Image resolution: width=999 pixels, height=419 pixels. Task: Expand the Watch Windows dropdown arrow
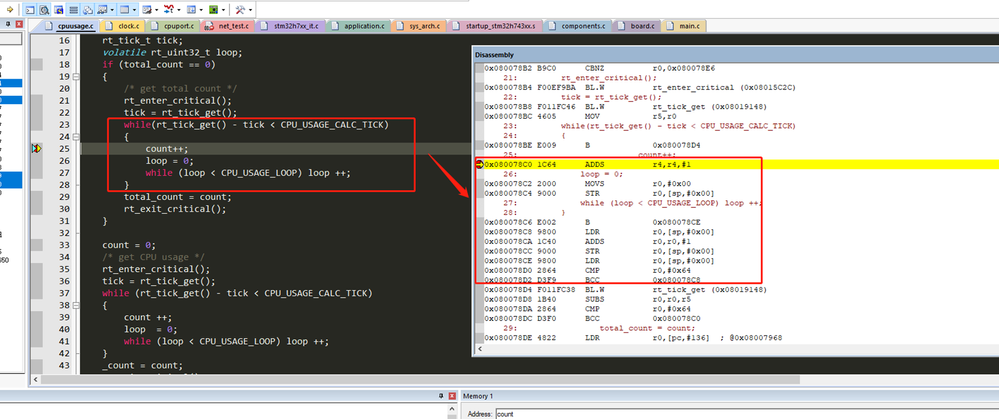pos(112,10)
